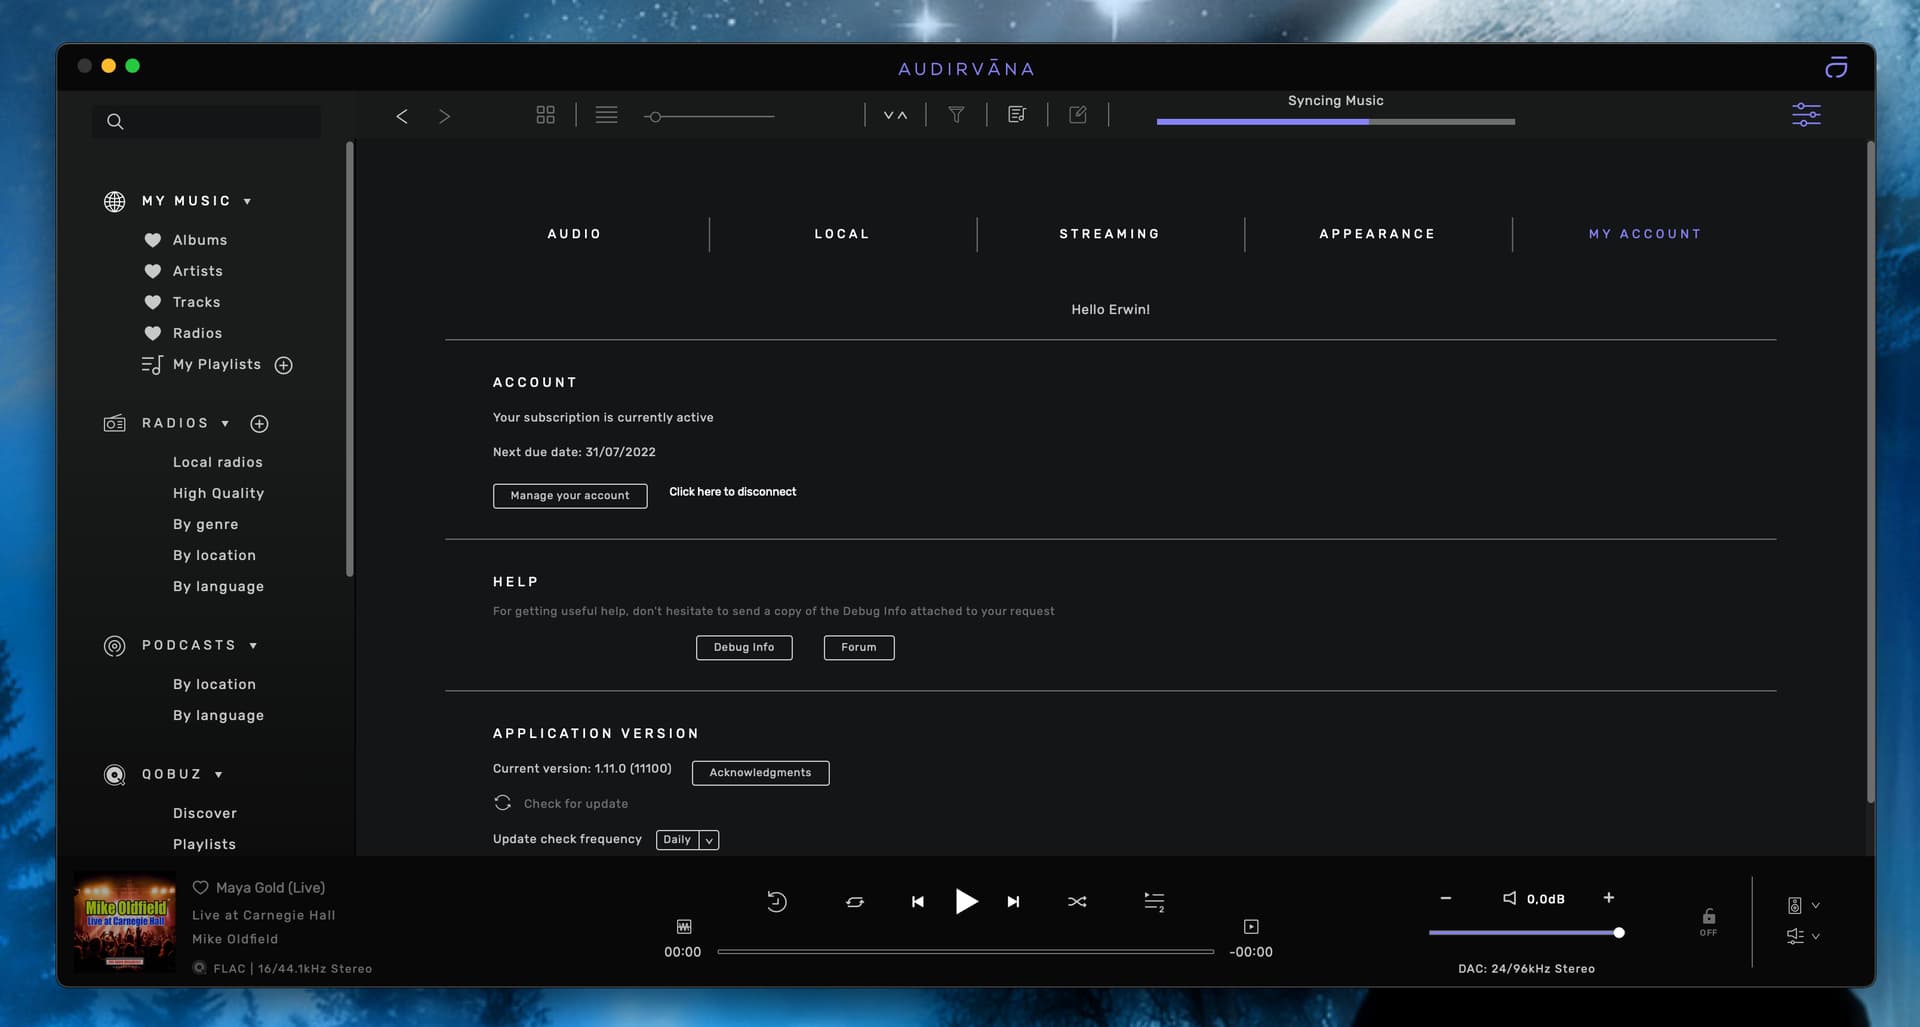1920x1027 pixels.
Task: Go forward with the right arrow
Action: pyautogui.click(x=445, y=116)
